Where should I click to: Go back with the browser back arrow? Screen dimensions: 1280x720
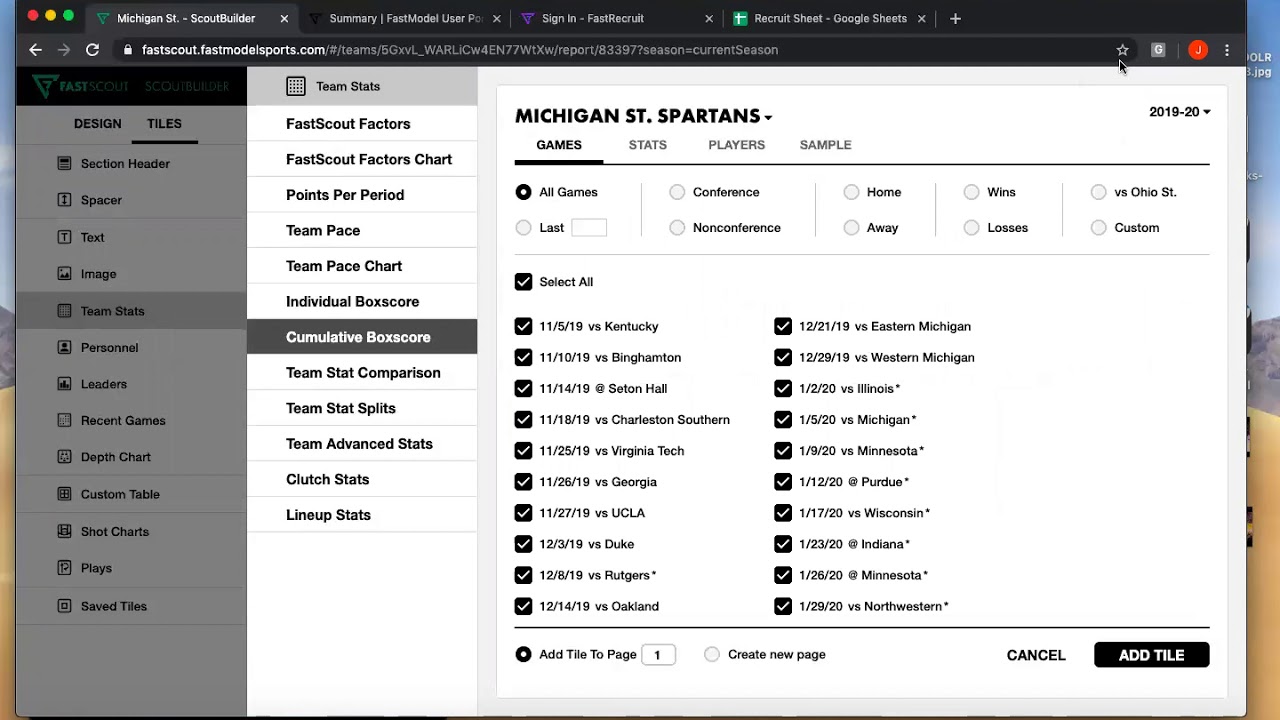click(35, 50)
